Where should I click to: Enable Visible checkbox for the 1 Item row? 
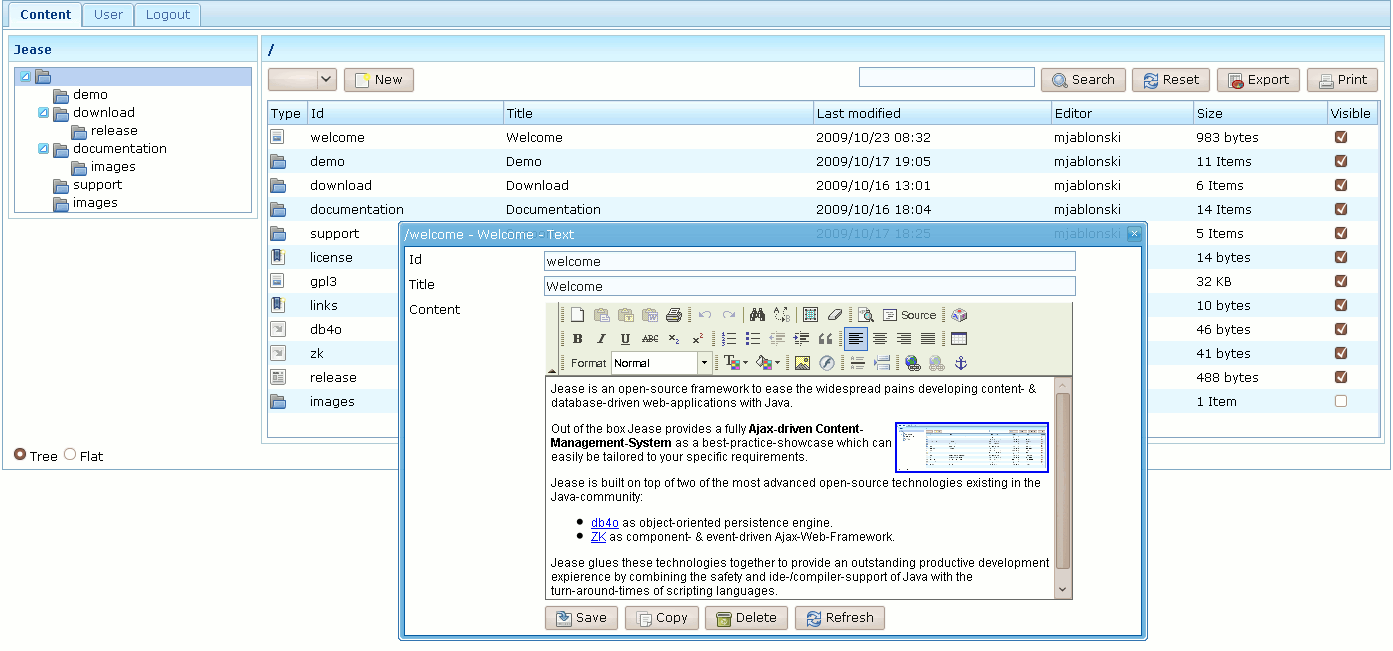(1341, 401)
